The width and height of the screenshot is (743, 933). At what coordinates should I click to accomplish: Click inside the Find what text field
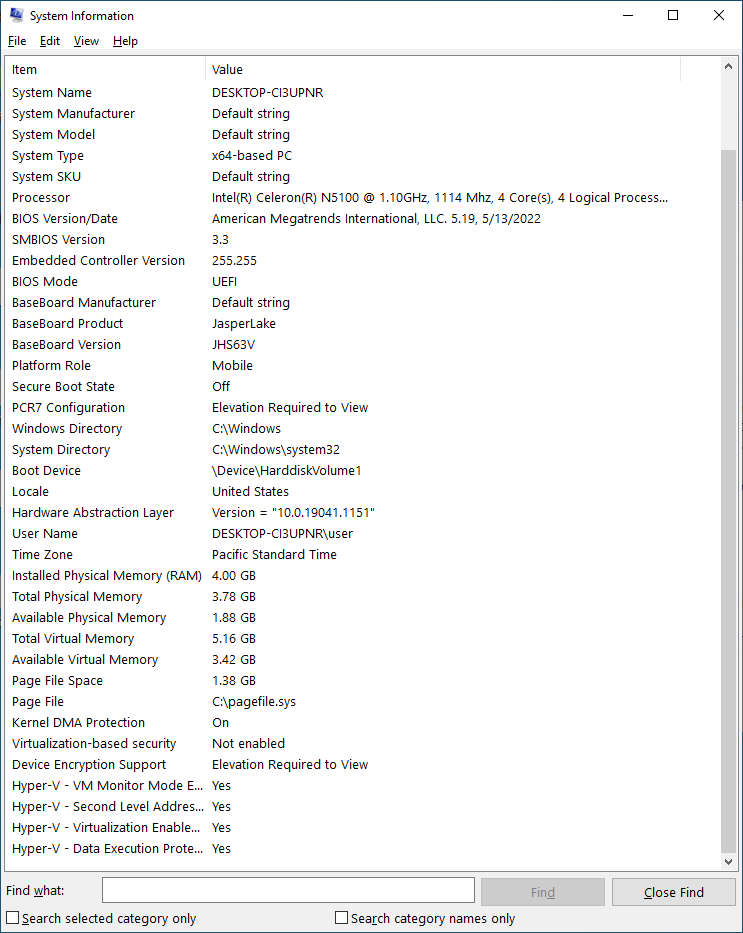pos(288,891)
